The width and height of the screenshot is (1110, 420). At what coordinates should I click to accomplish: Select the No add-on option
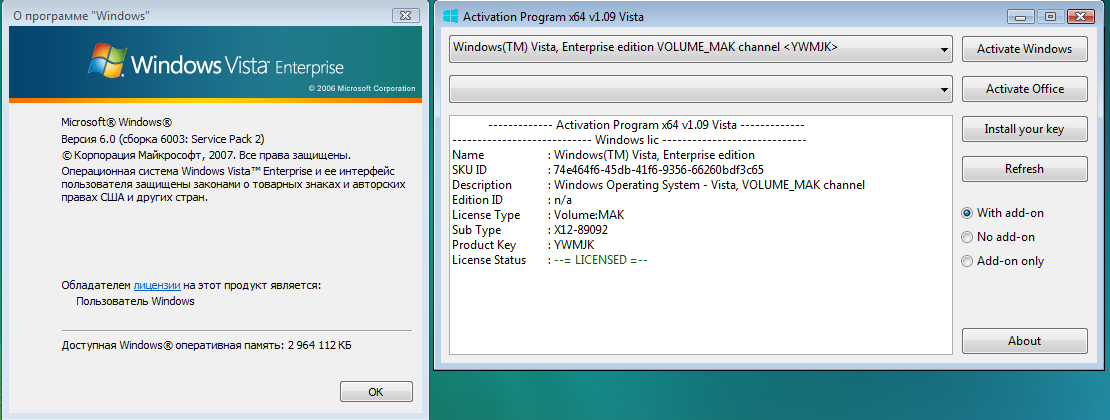click(997, 237)
